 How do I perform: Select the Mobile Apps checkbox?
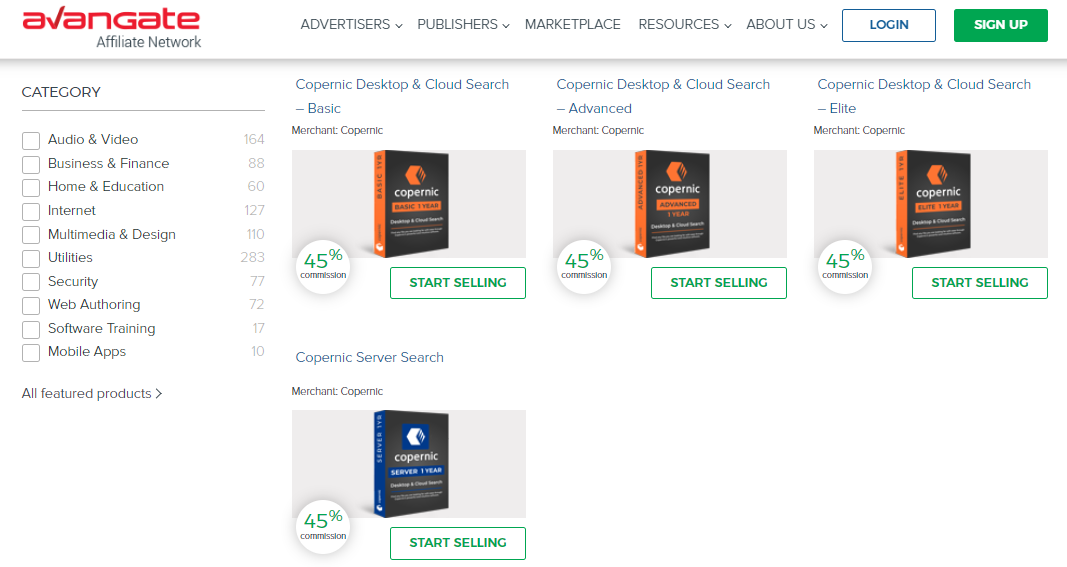pyautogui.click(x=31, y=353)
